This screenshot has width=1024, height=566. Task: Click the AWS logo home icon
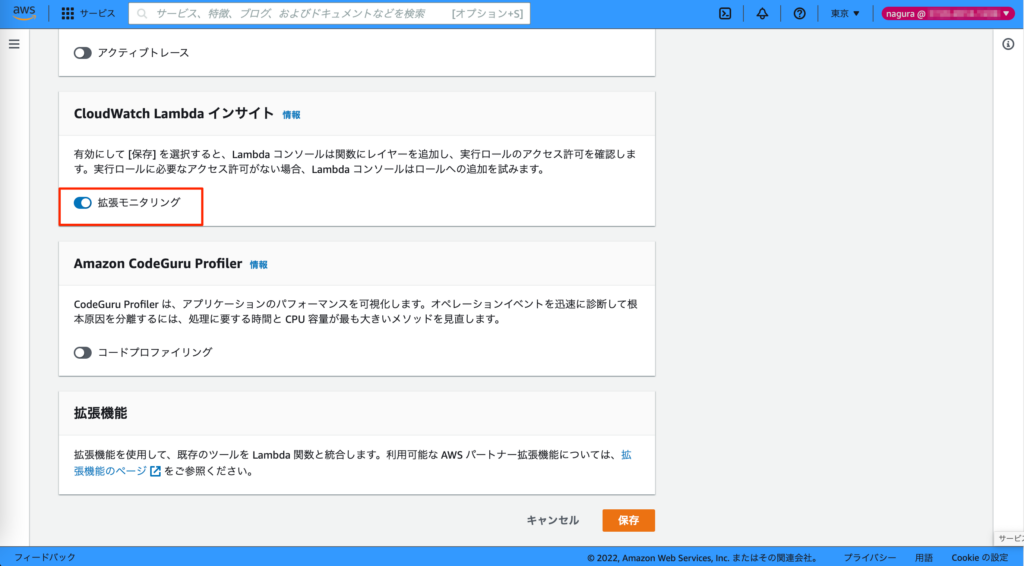(24, 13)
